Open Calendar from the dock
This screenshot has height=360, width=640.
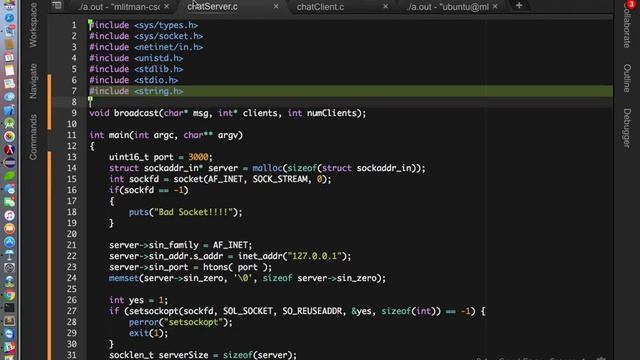coord(9,57)
